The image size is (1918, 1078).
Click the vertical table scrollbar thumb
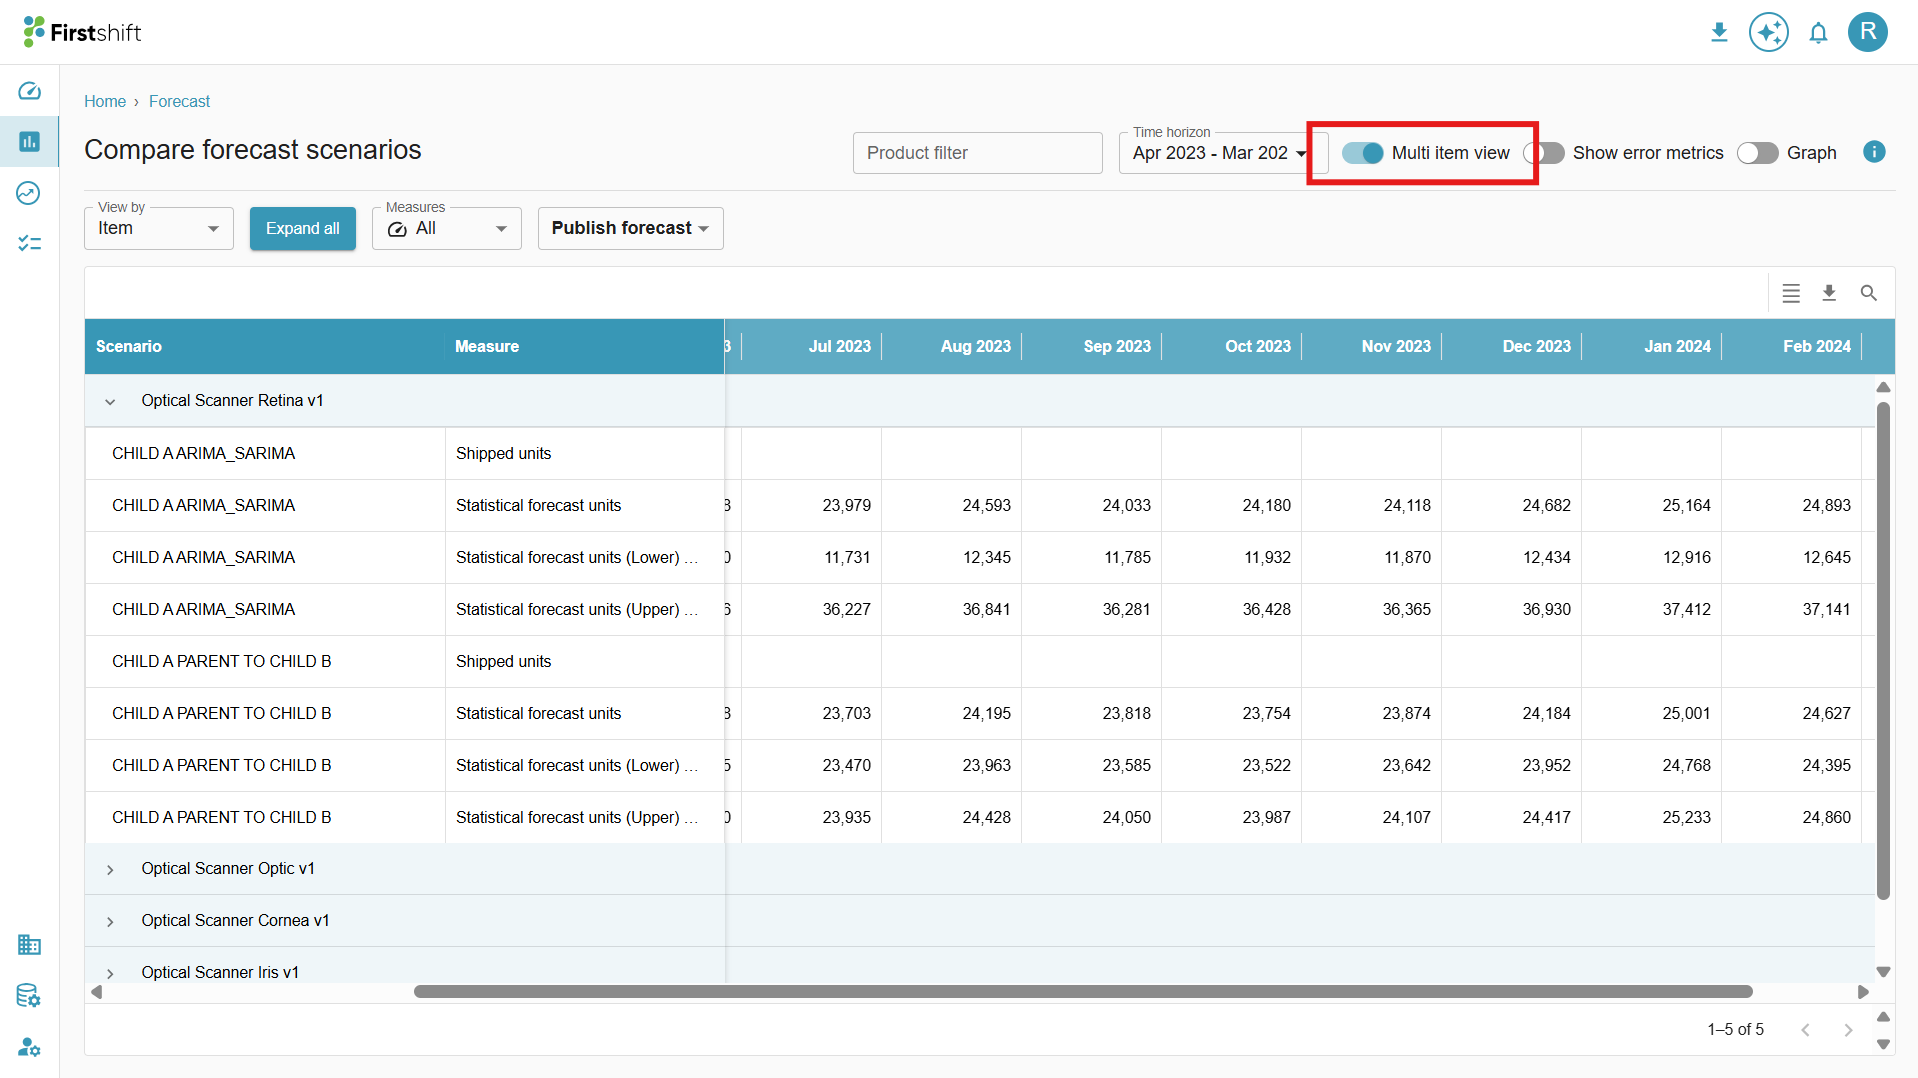coord(1883,650)
